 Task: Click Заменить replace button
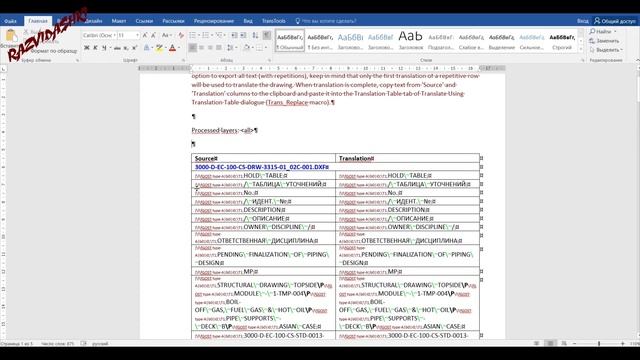coord(604,41)
